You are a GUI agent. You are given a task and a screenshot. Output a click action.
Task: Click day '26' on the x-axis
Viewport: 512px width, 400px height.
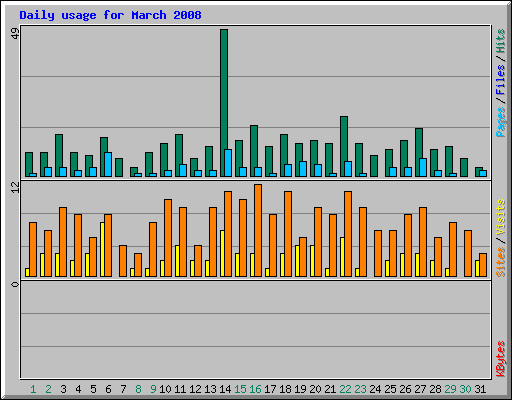point(405,389)
